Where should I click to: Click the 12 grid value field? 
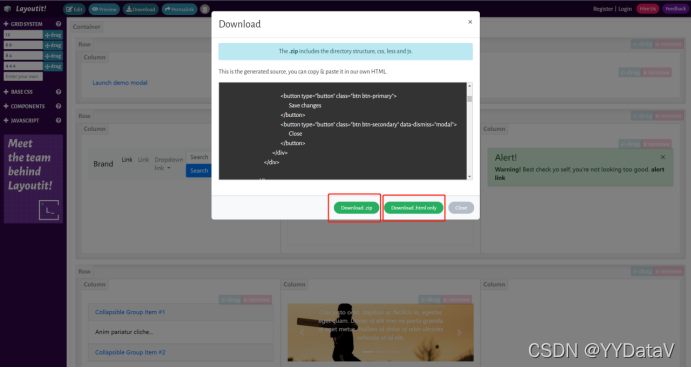point(23,35)
